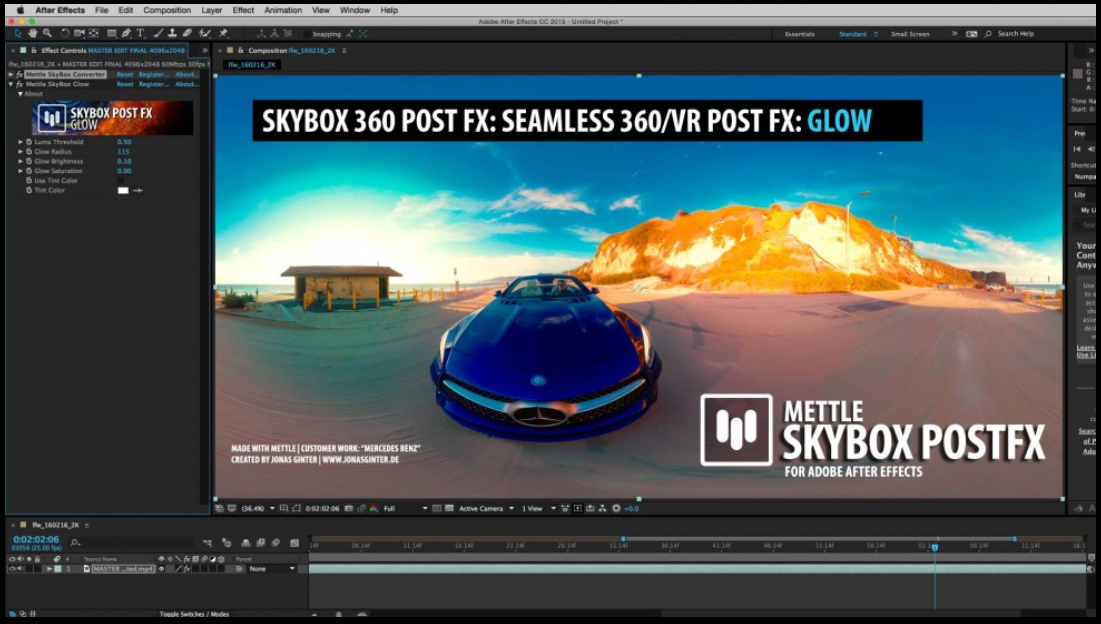Click the Search Help magnifier icon
Screen dimensions: 1101x624
coord(988,34)
